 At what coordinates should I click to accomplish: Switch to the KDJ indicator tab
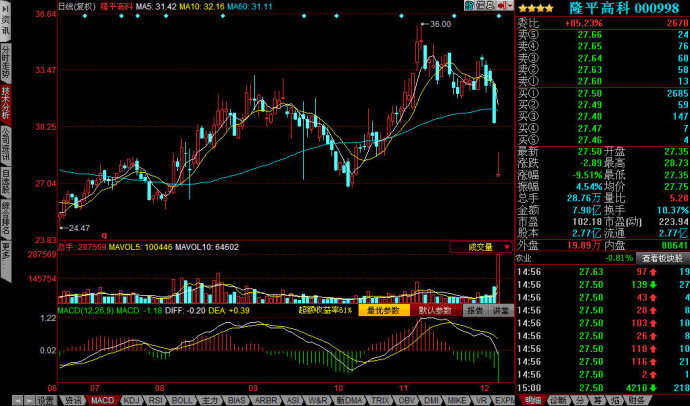click(x=131, y=399)
